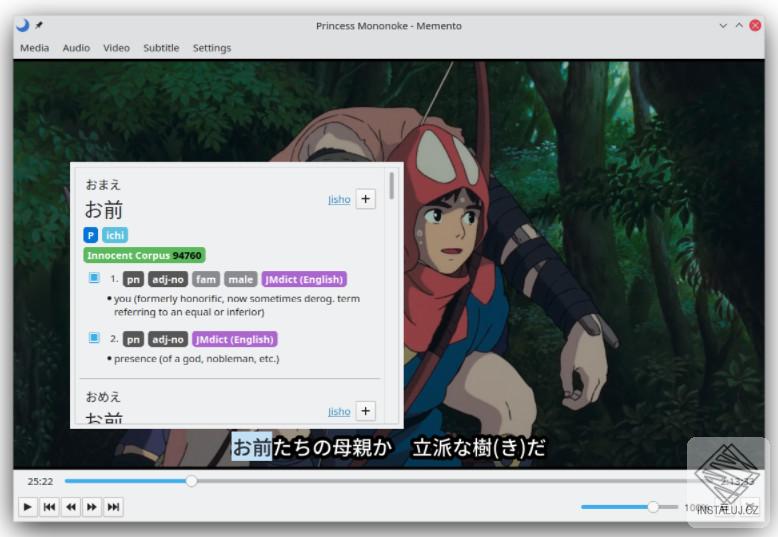Open the Settings menu
The height and width of the screenshot is (537, 778).
point(212,48)
